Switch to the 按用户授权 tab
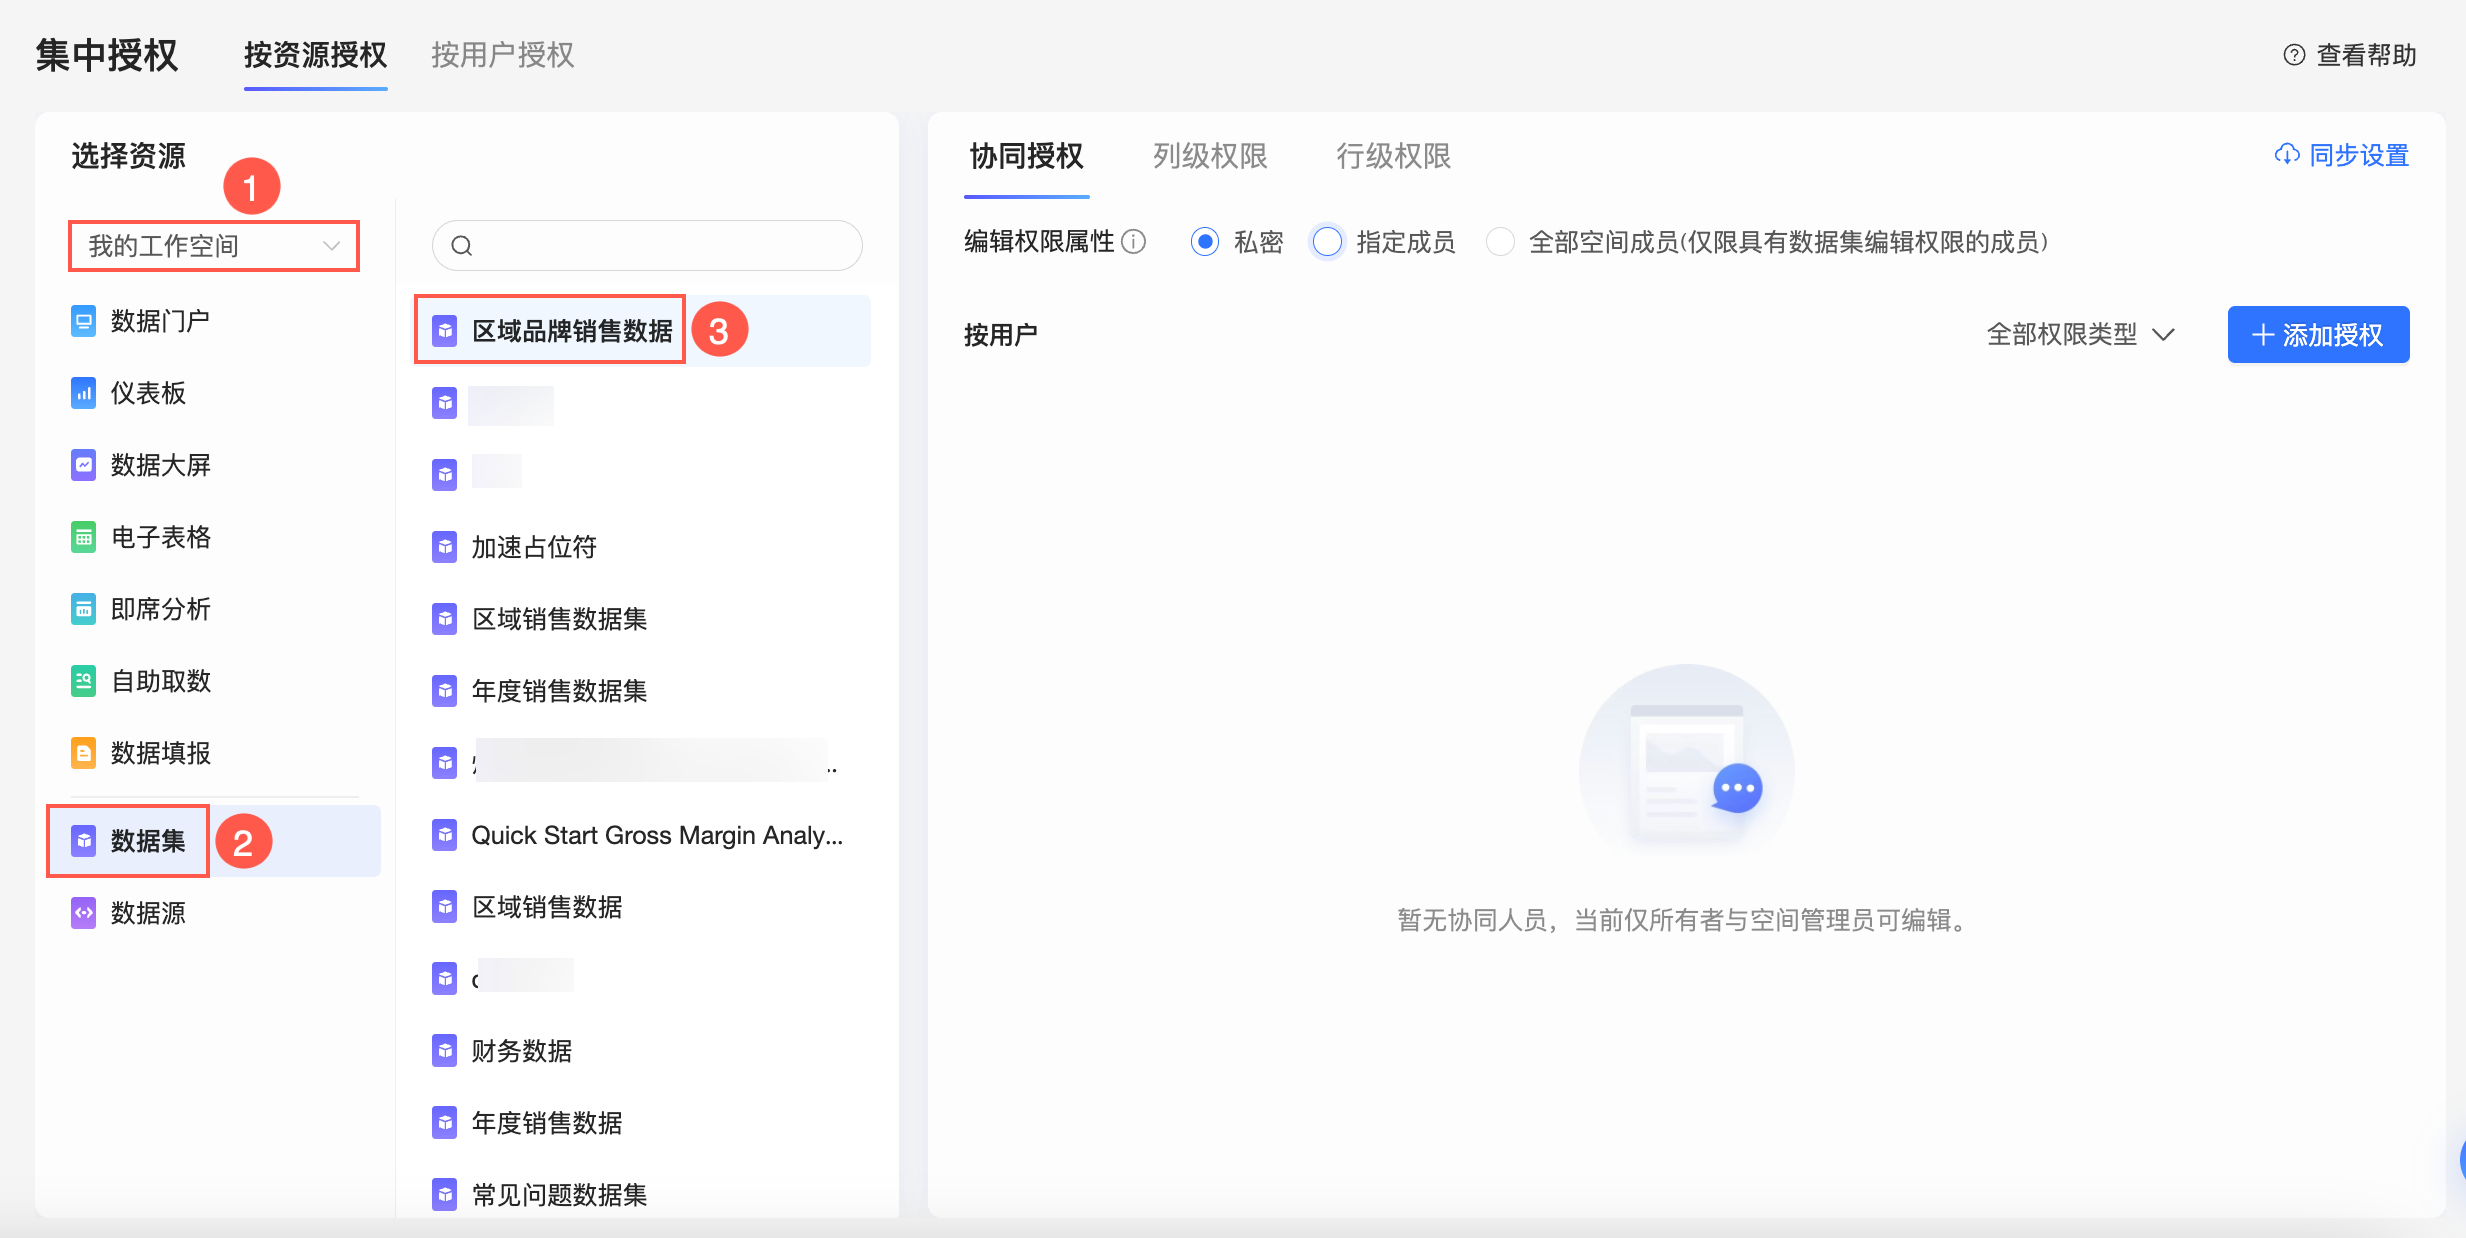Image resolution: width=2466 pixels, height=1238 pixels. tap(502, 55)
